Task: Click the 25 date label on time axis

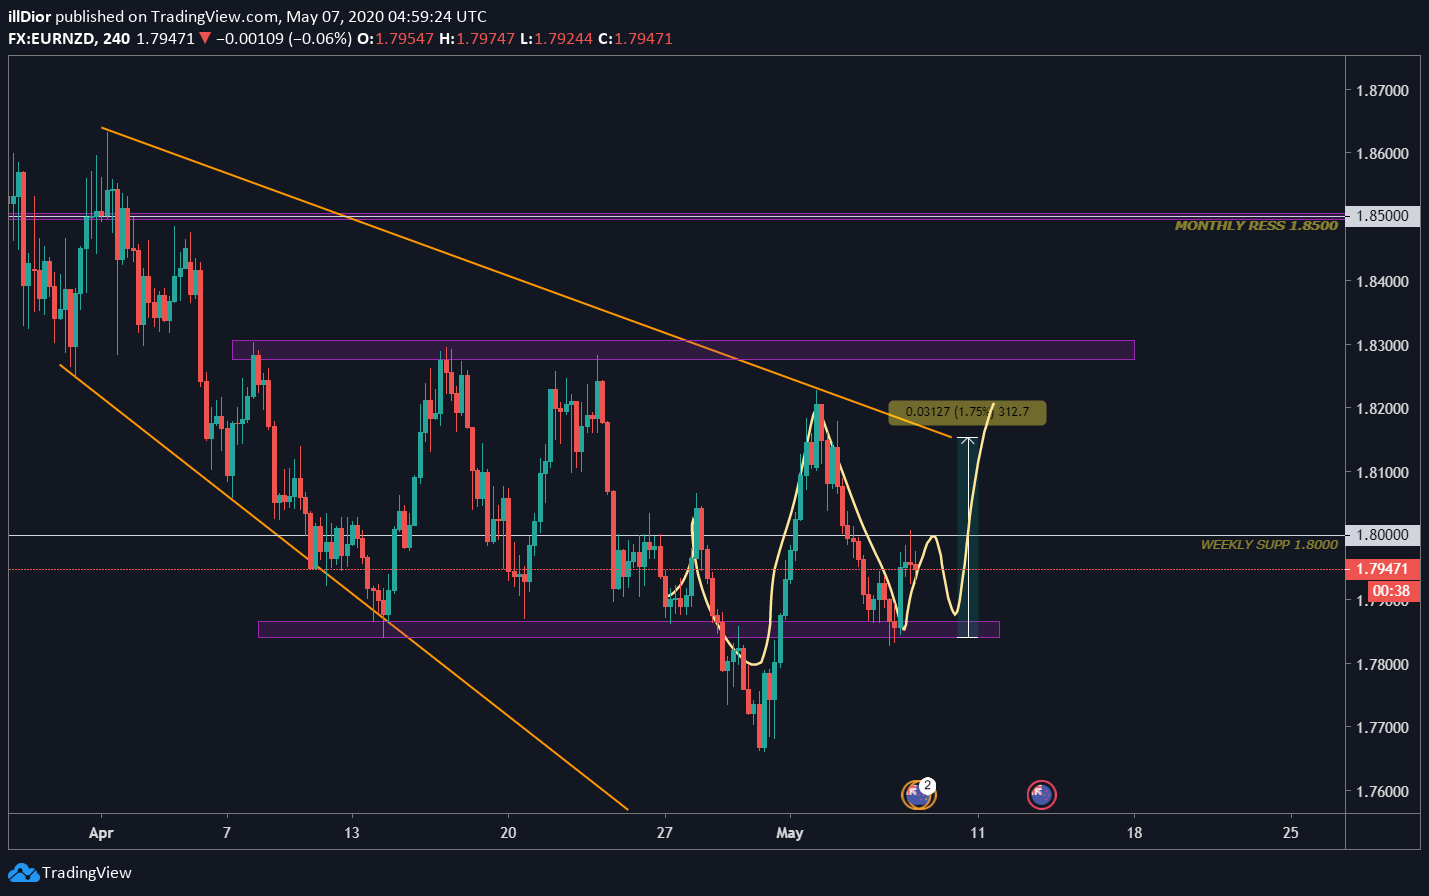Action: 1290,832
